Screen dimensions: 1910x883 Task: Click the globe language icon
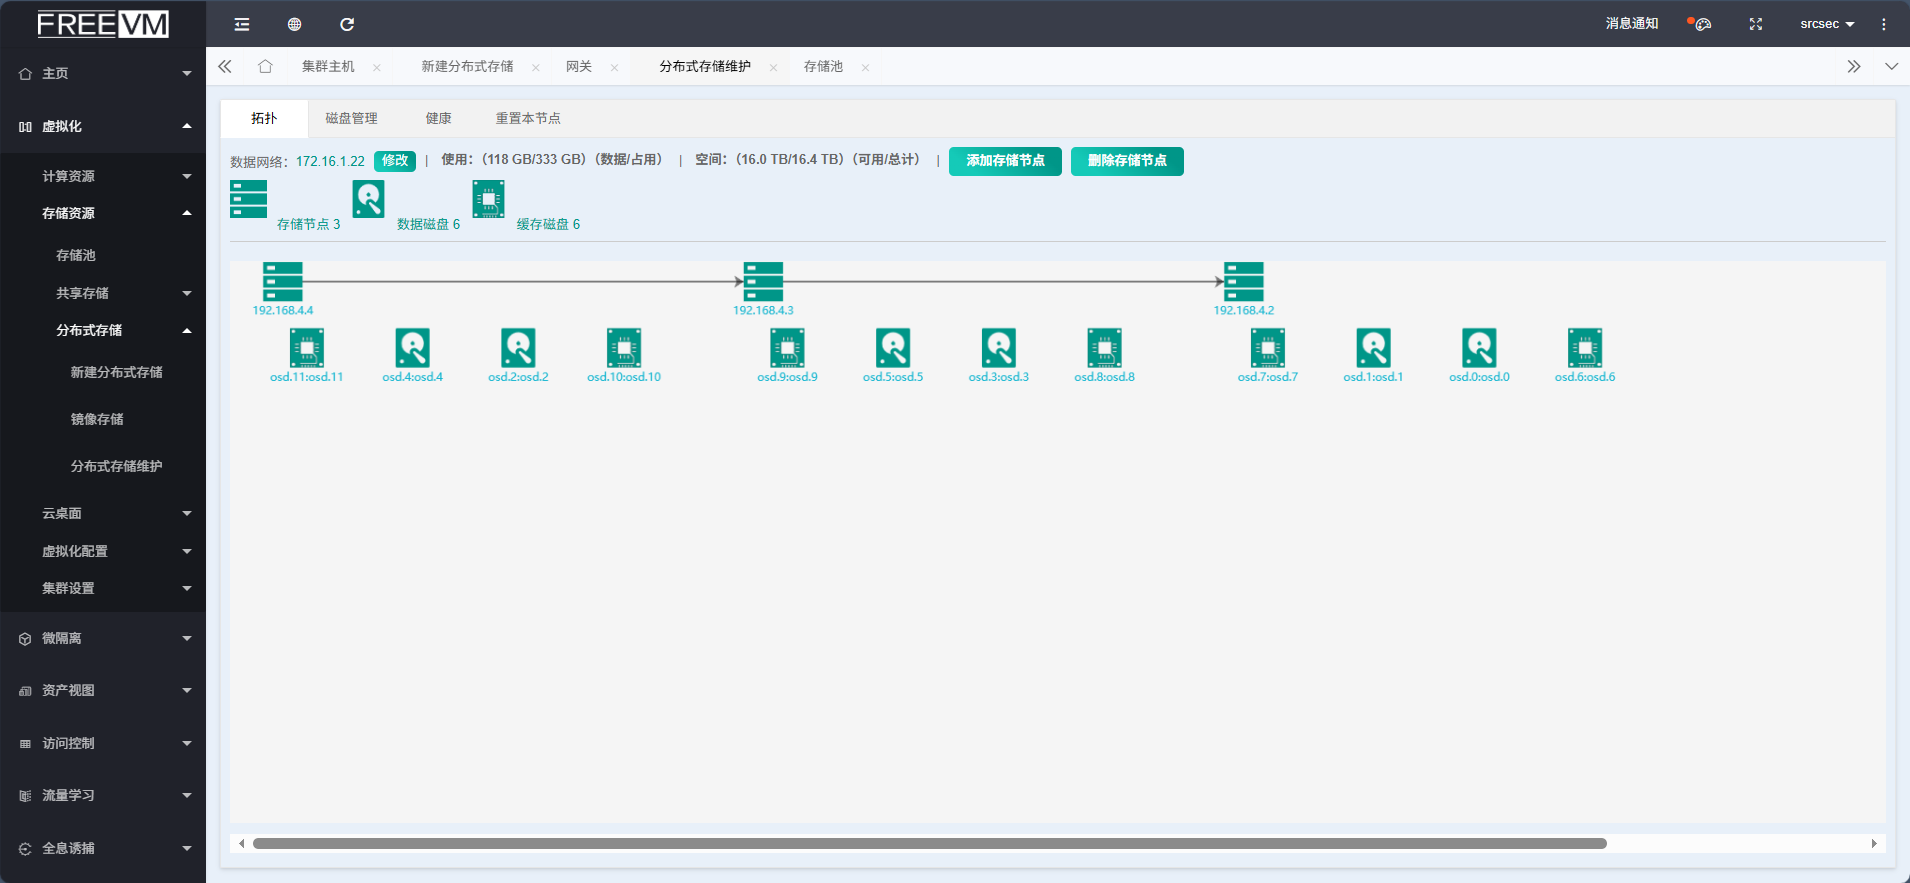pyautogui.click(x=294, y=24)
